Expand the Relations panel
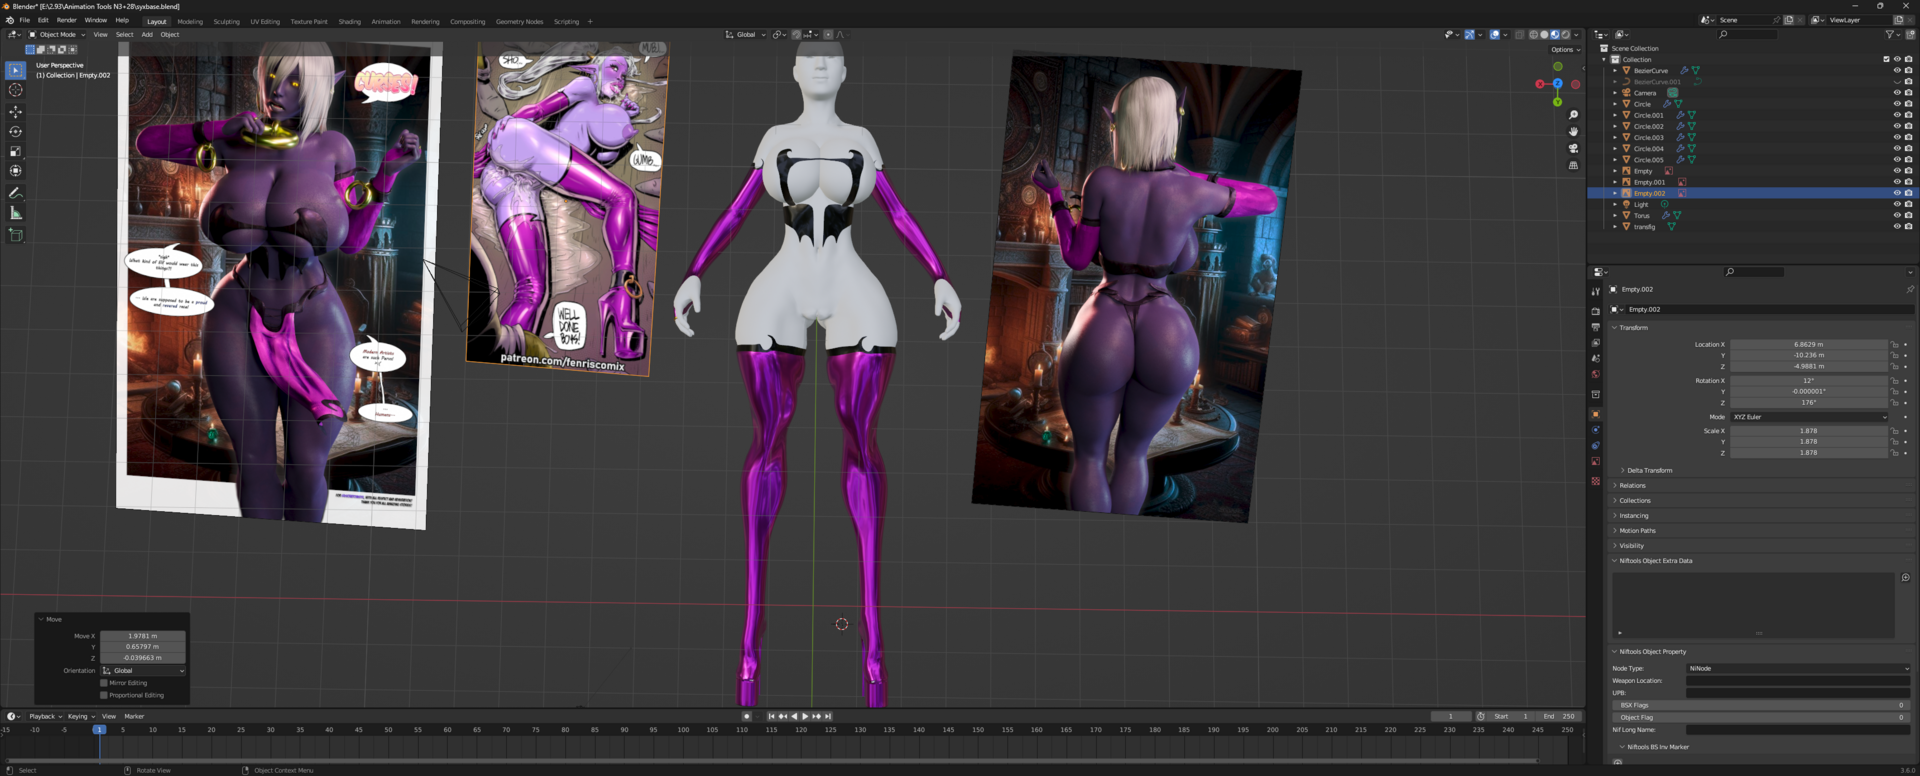 tap(1630, 485)
